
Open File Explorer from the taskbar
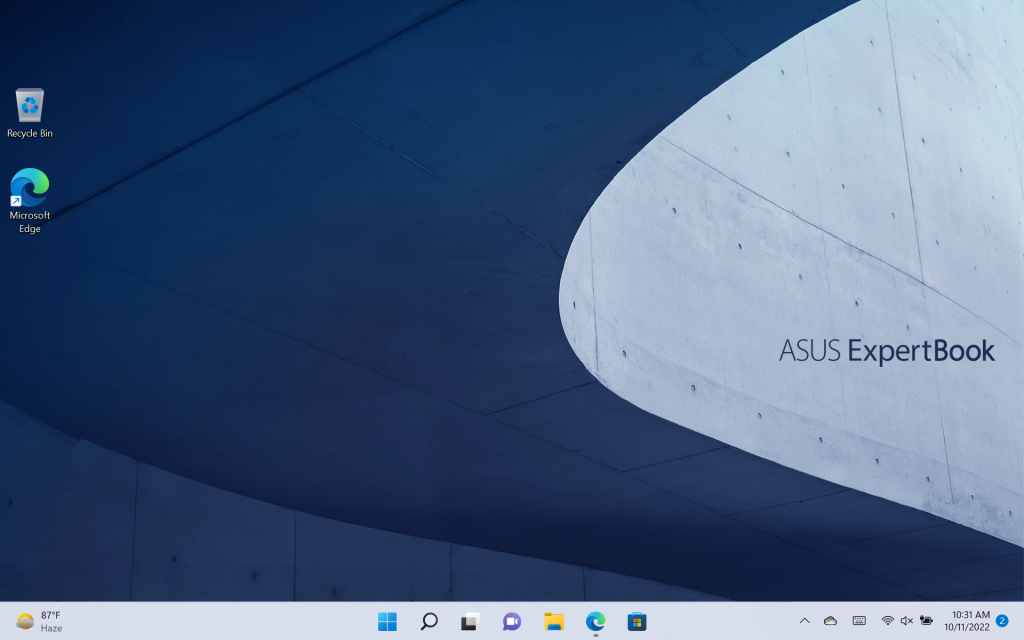coord(554,622)
